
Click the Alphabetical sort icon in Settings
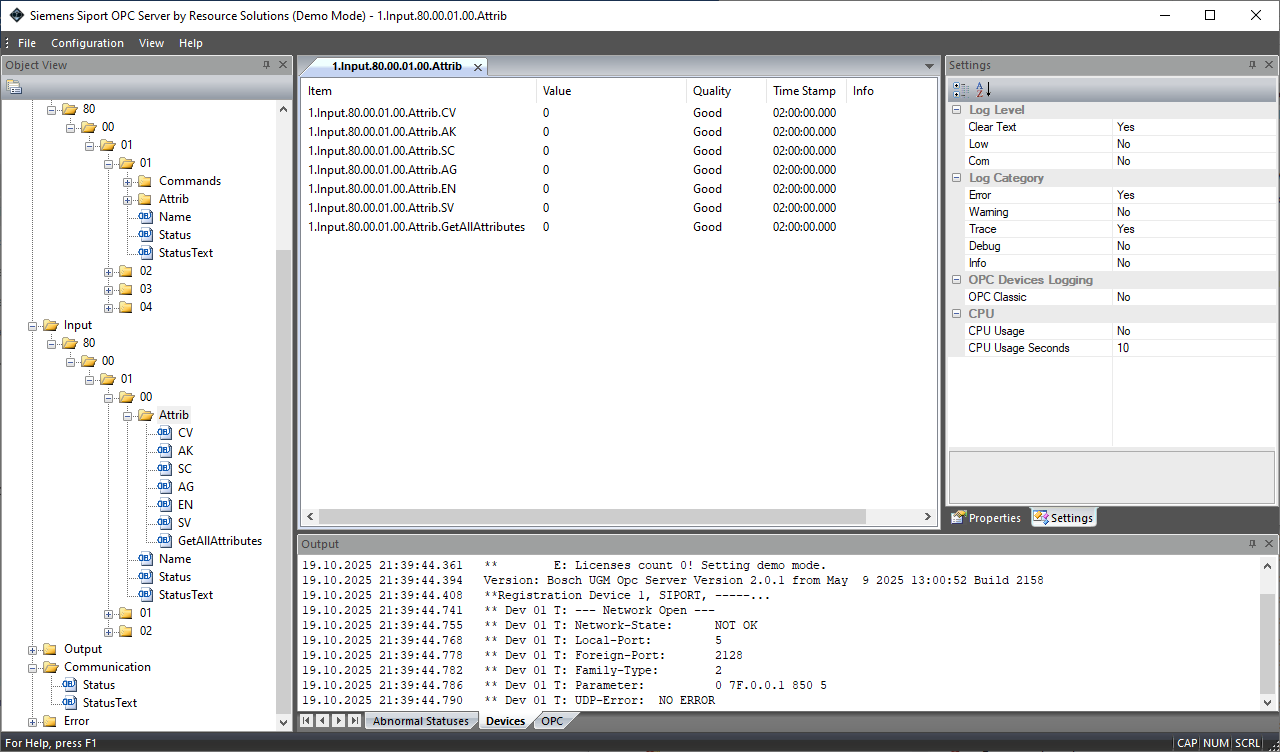(x=983, y=89)
